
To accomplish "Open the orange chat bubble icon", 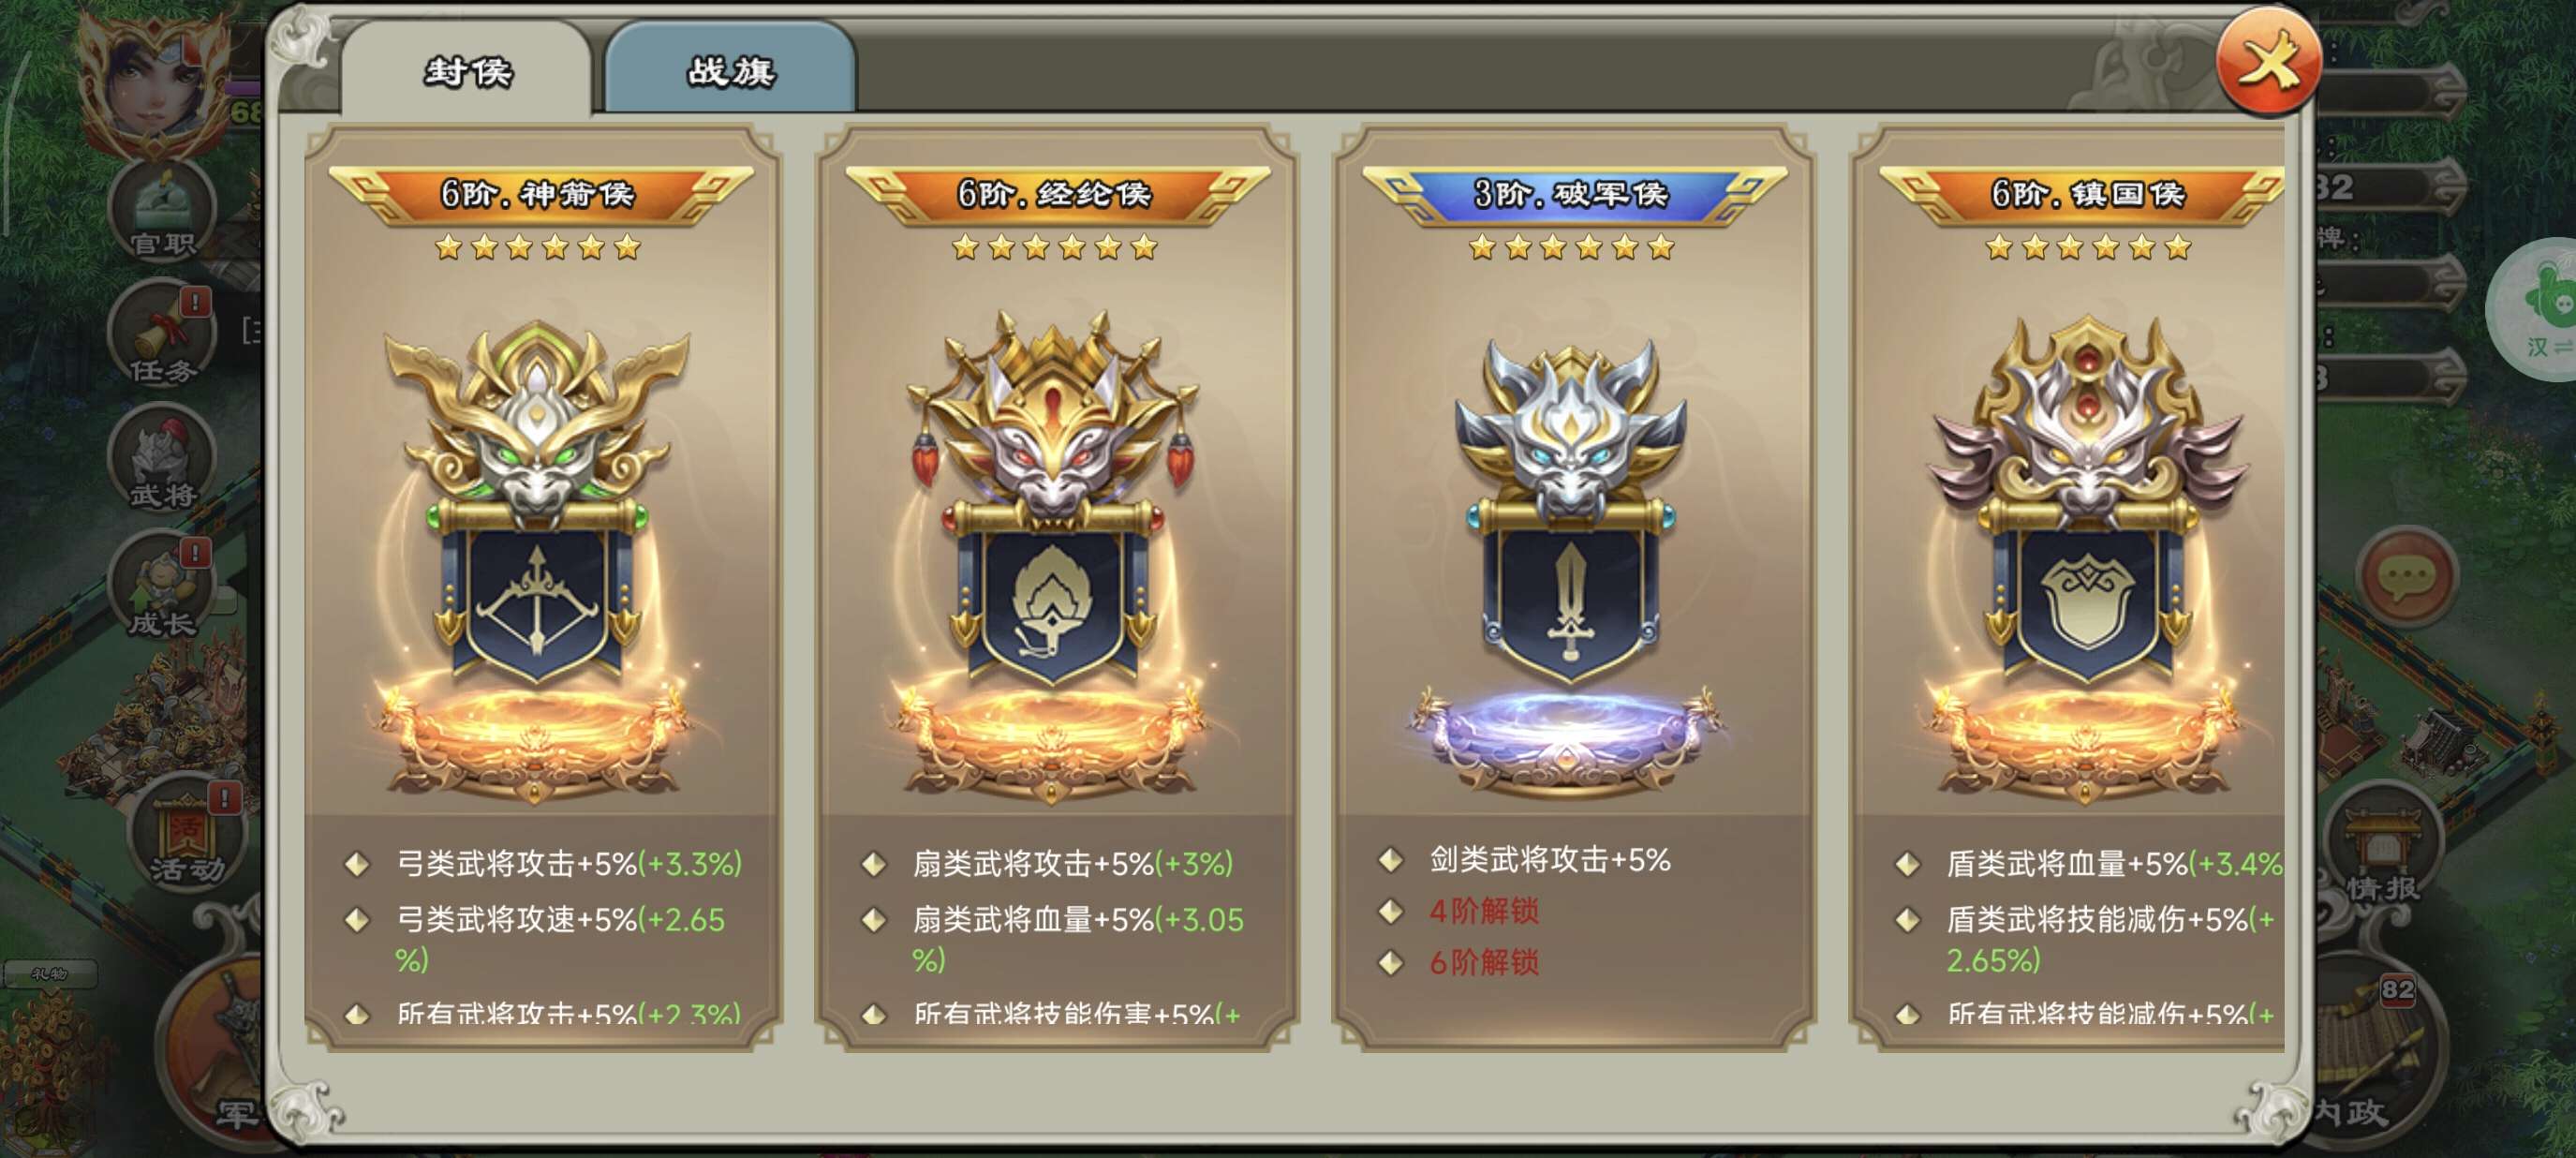I will pyautogui.click(x=2406, y=576).
